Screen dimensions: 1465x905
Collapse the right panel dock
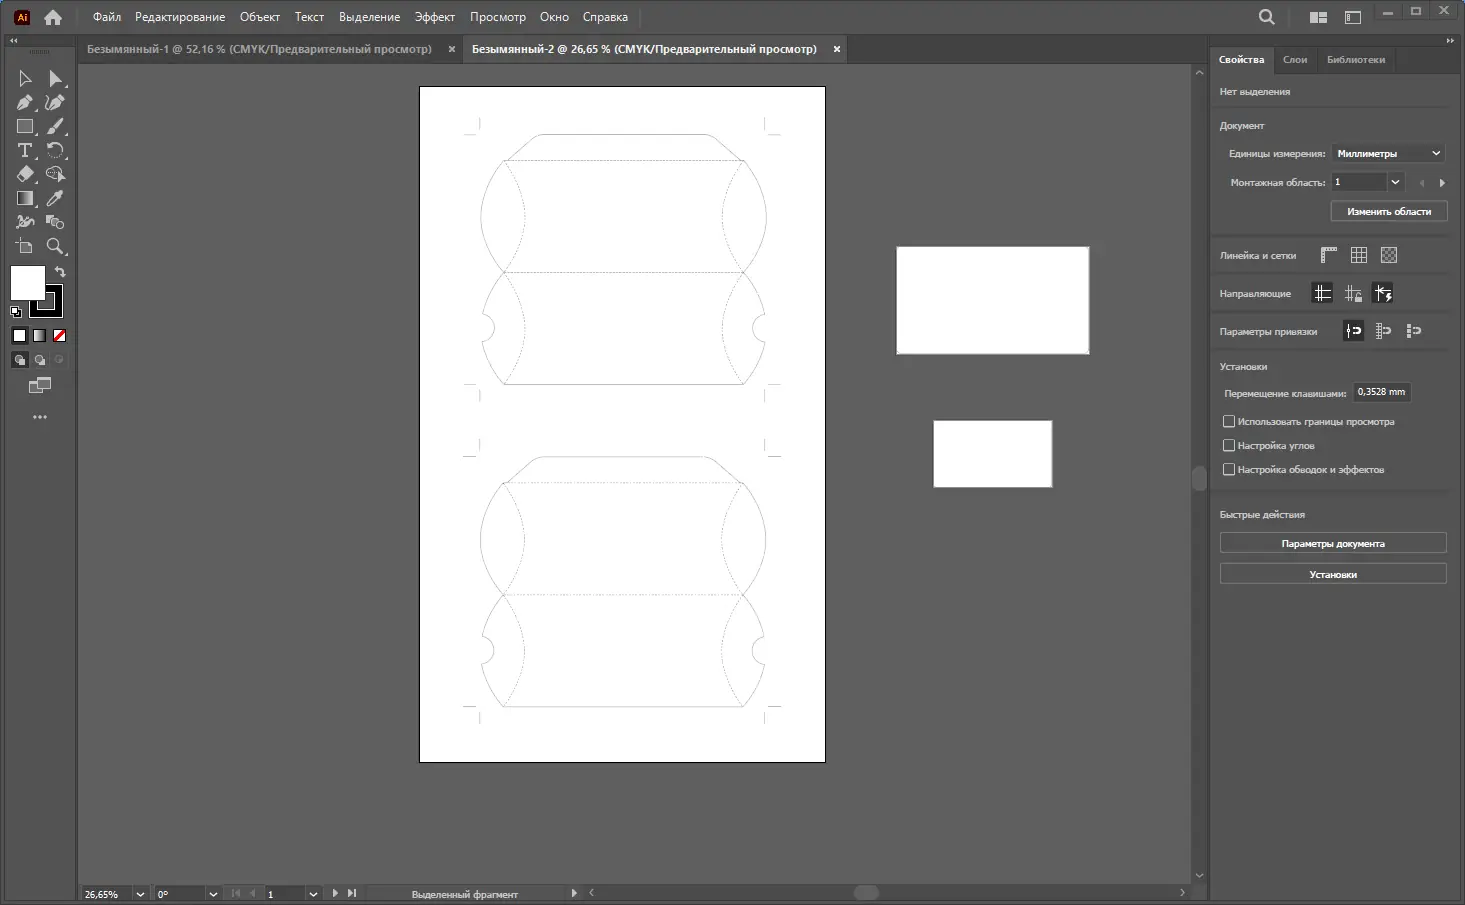click(1450, 41)
